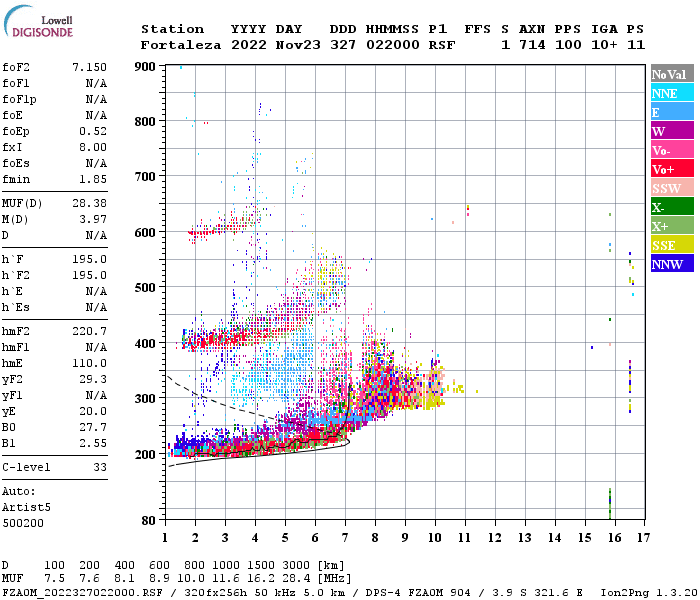
Task: Click the IGA value 10+
Action: [x=604, y=45]
